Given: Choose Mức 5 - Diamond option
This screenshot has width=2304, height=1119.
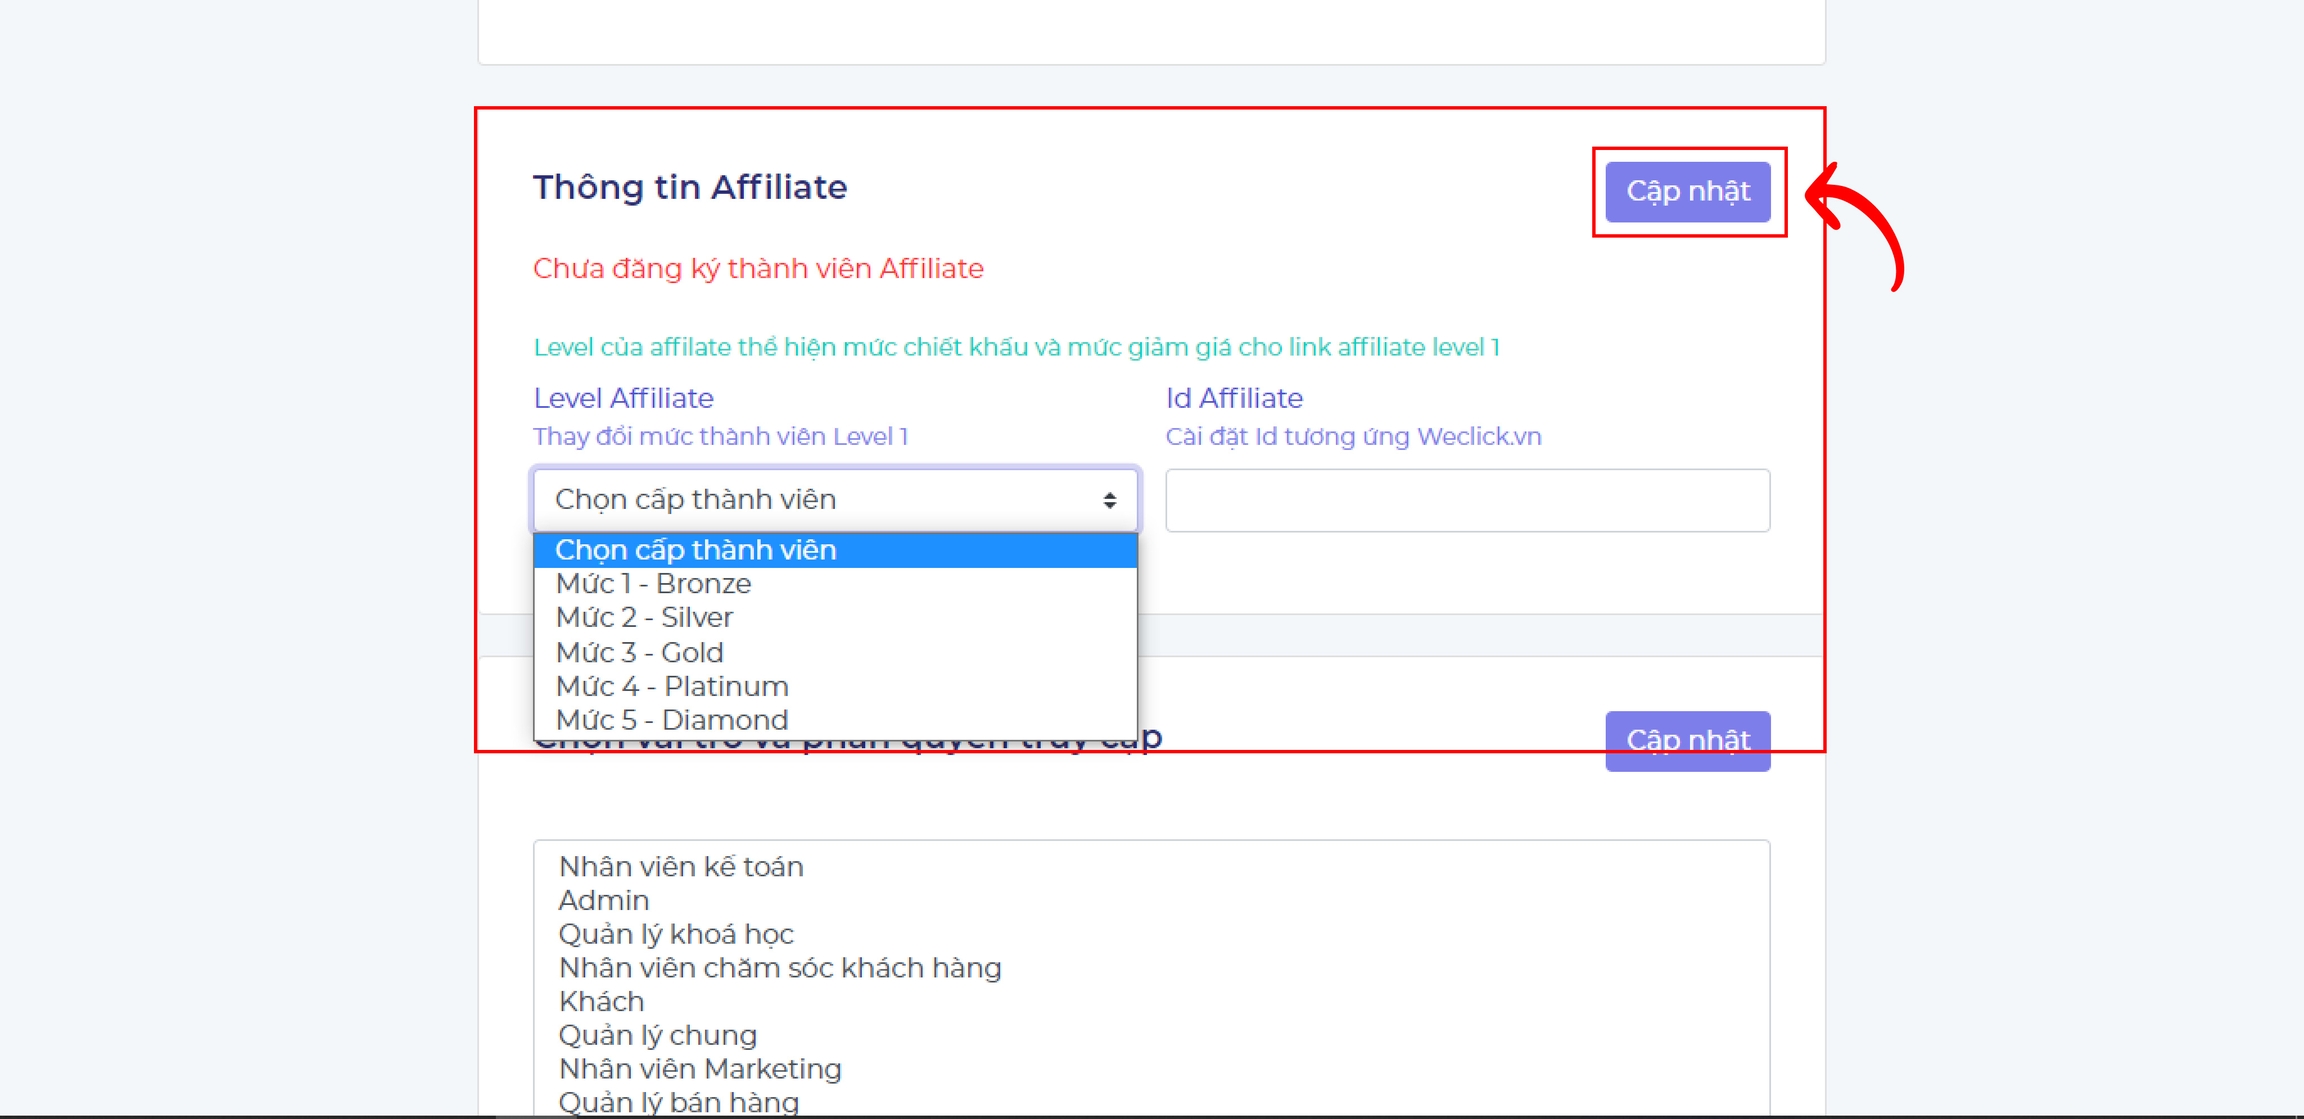Looking at the screenshot, I should tap(671, 720).
